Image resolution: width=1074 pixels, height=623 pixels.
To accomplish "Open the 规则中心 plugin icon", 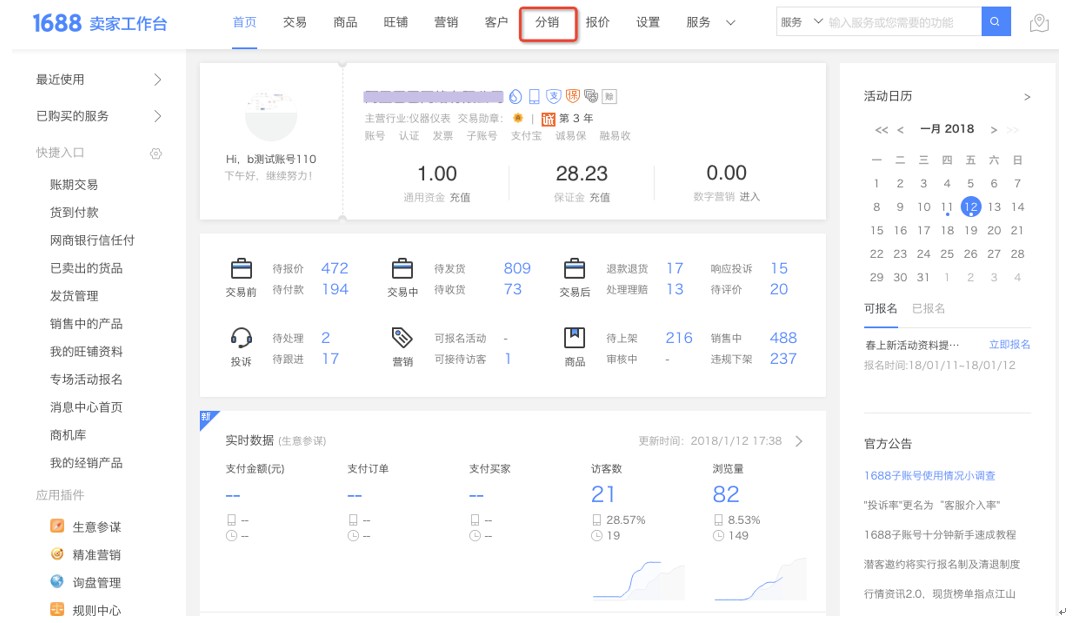I will click(58, 609).
